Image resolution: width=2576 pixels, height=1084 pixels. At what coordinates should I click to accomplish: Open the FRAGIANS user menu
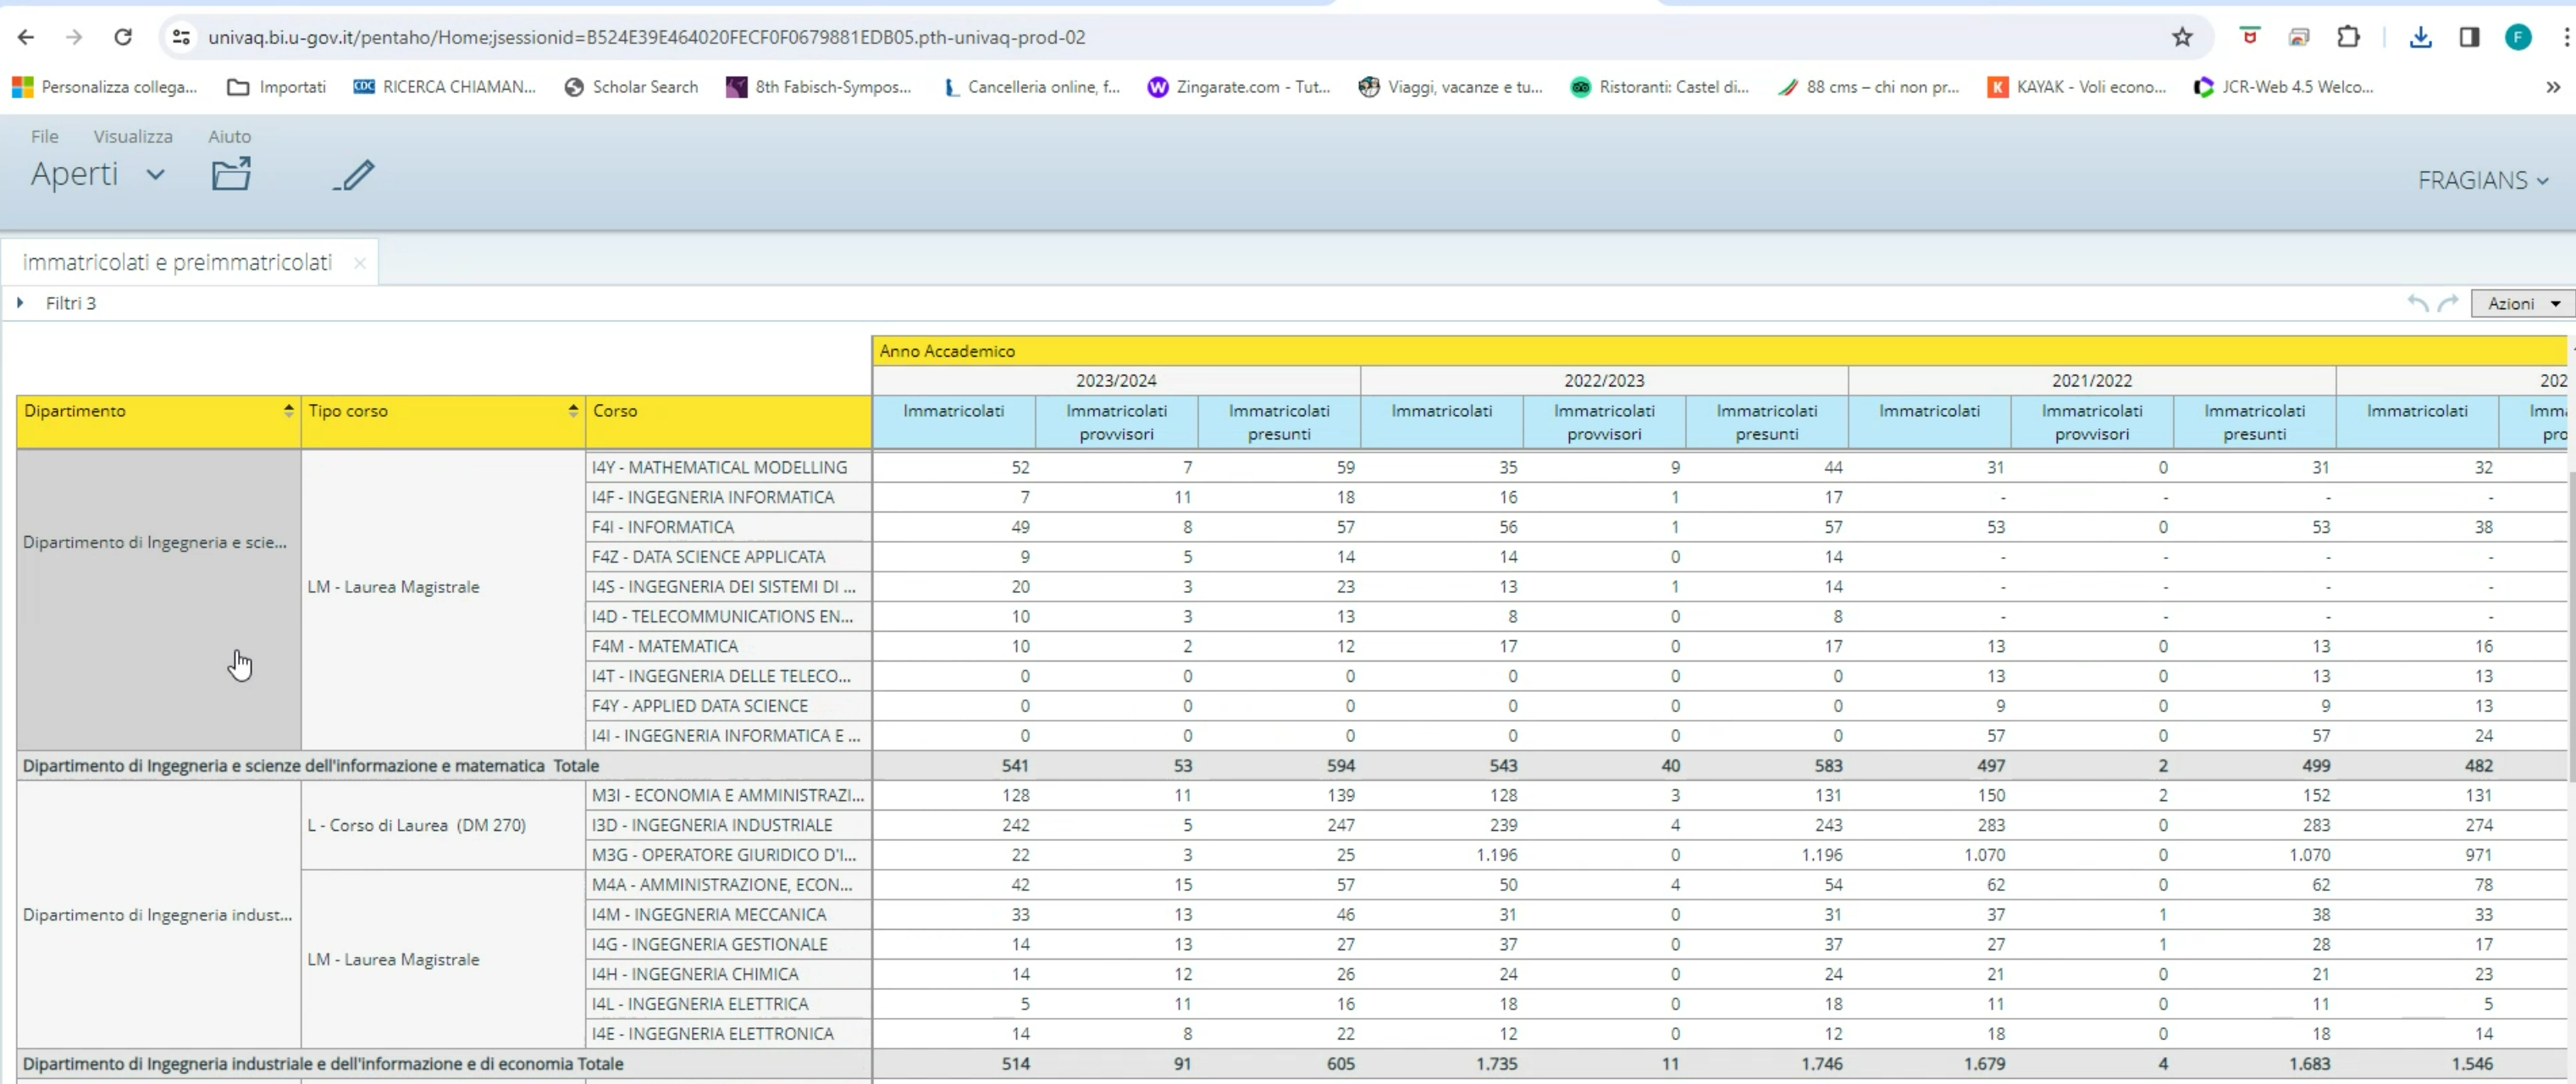[x=2483, y=181]
